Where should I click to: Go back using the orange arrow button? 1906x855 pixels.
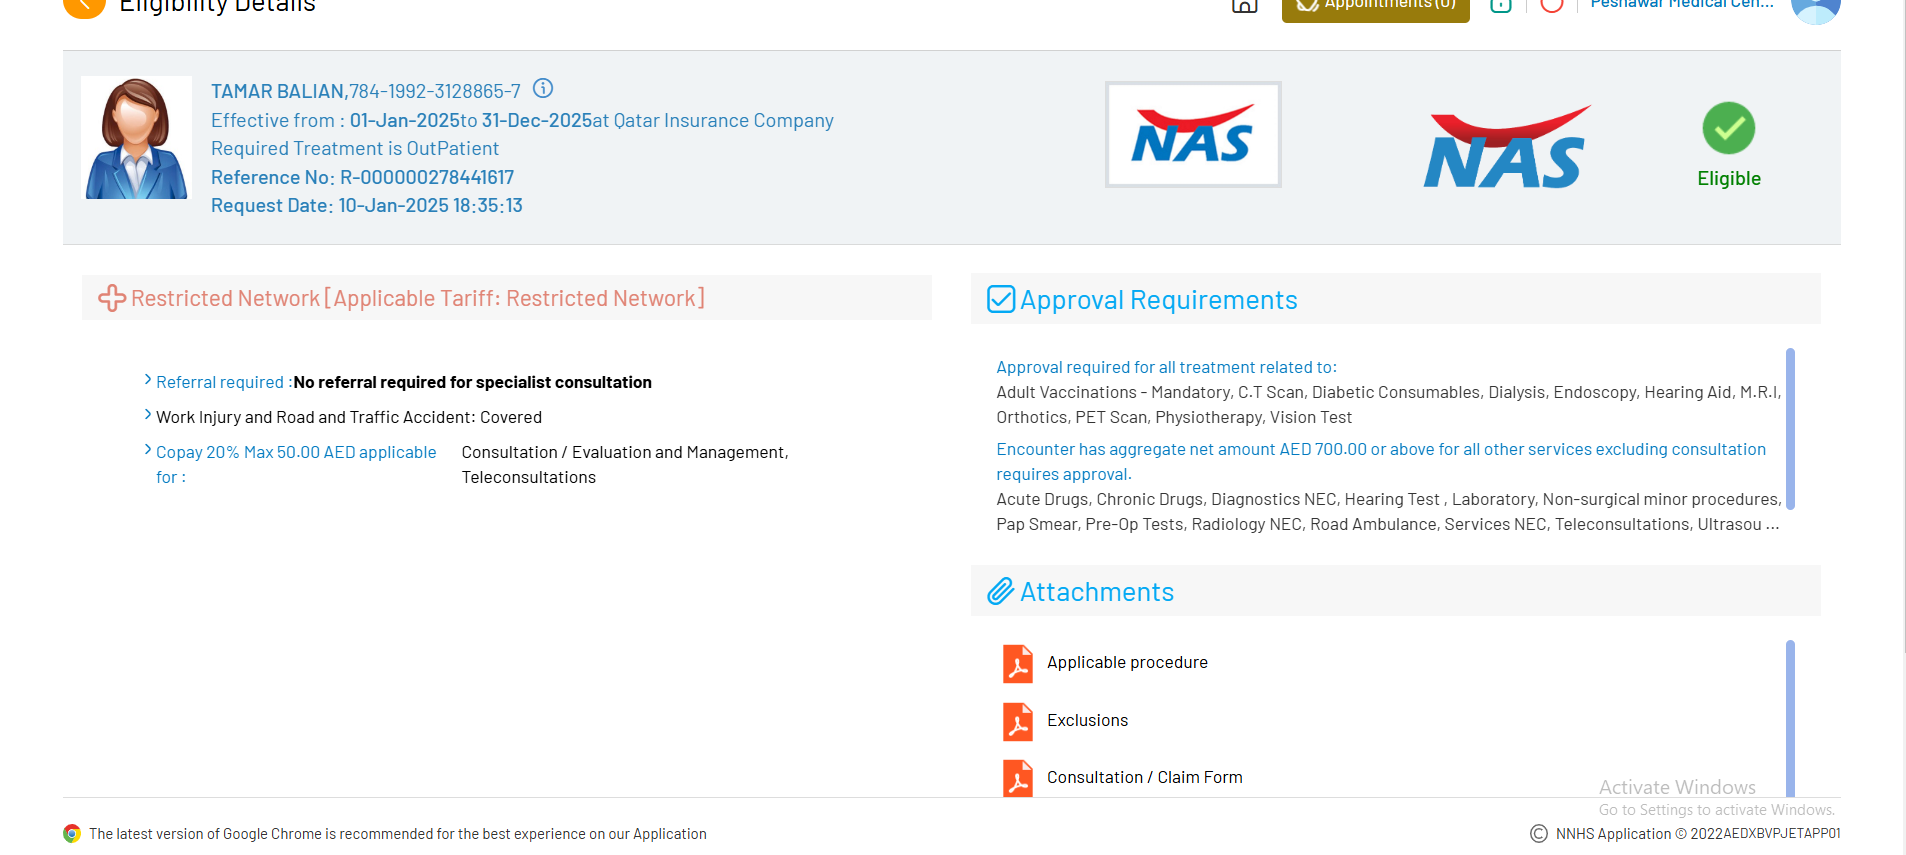84,7
